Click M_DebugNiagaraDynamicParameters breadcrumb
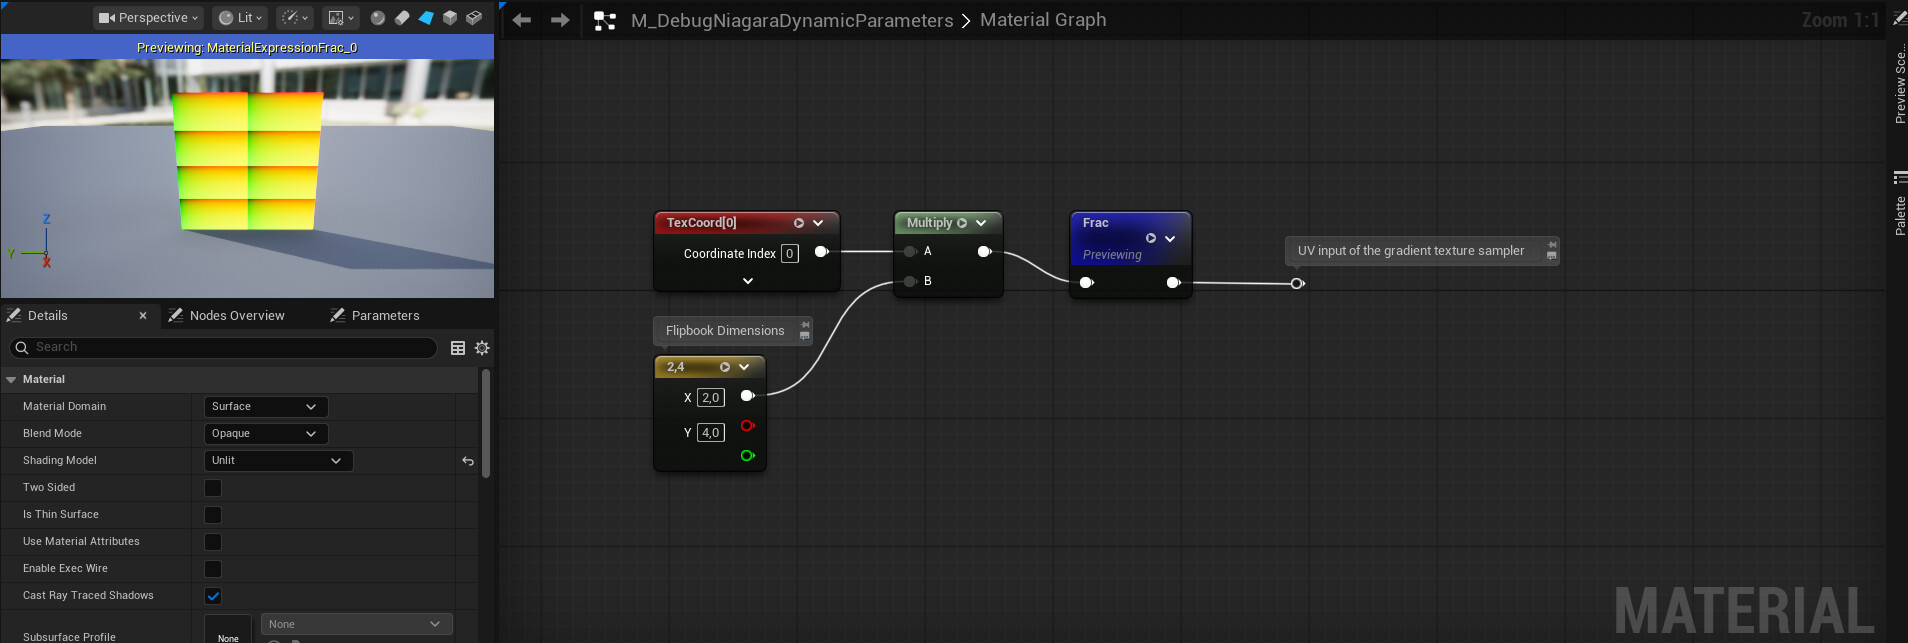The height and width of the screenshot is (643, 1908). click(x=791, y=21)
